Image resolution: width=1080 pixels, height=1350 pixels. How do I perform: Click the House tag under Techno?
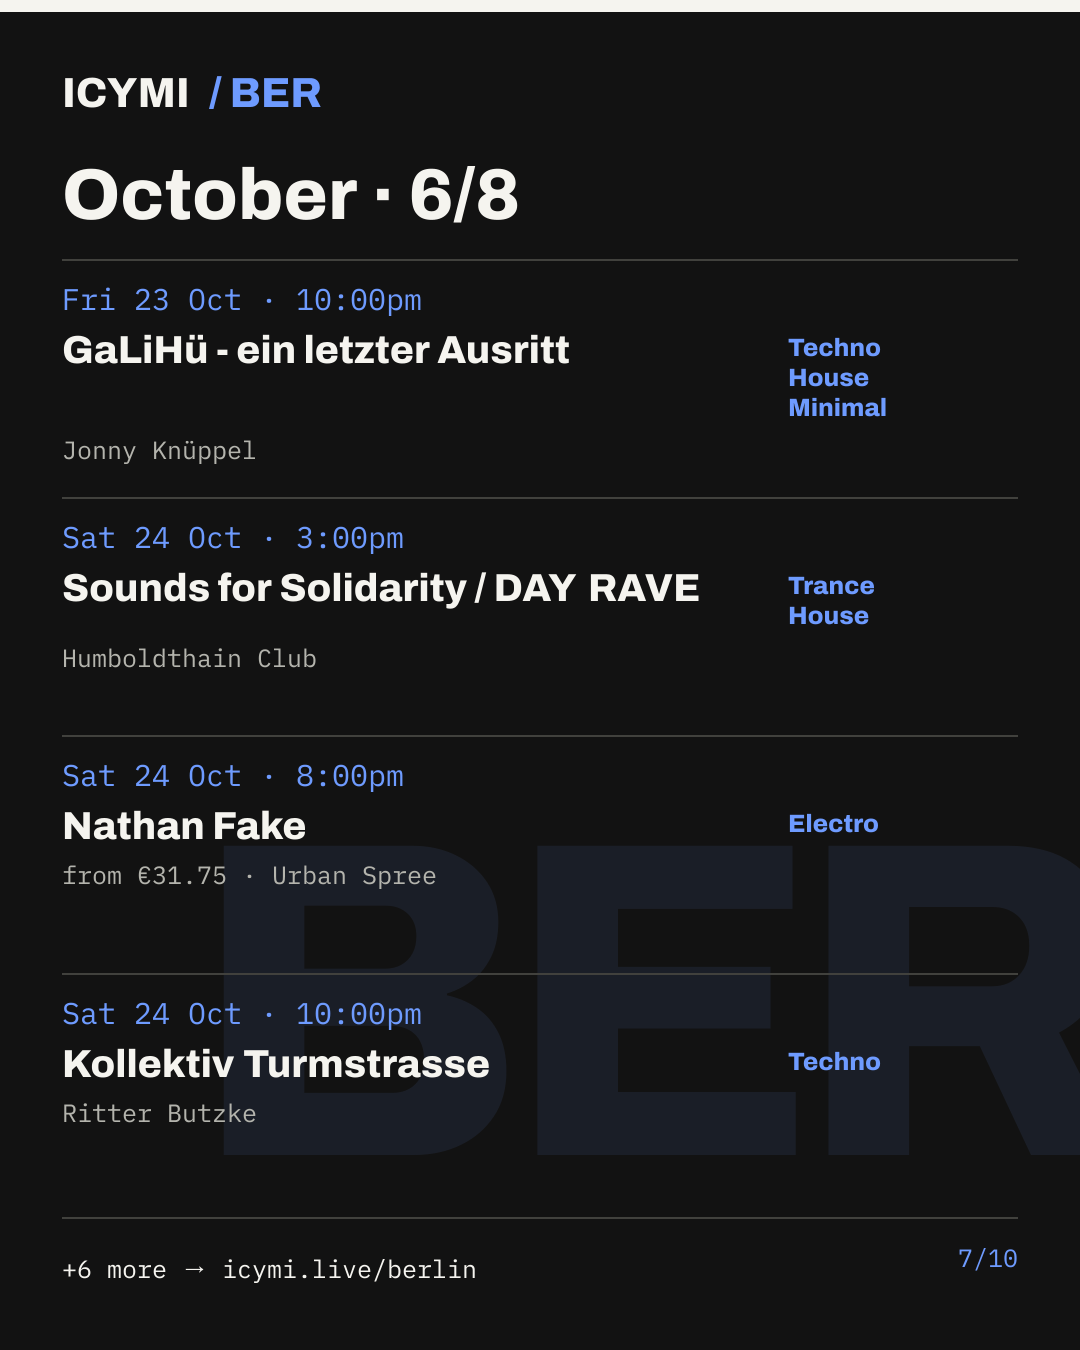828,378
